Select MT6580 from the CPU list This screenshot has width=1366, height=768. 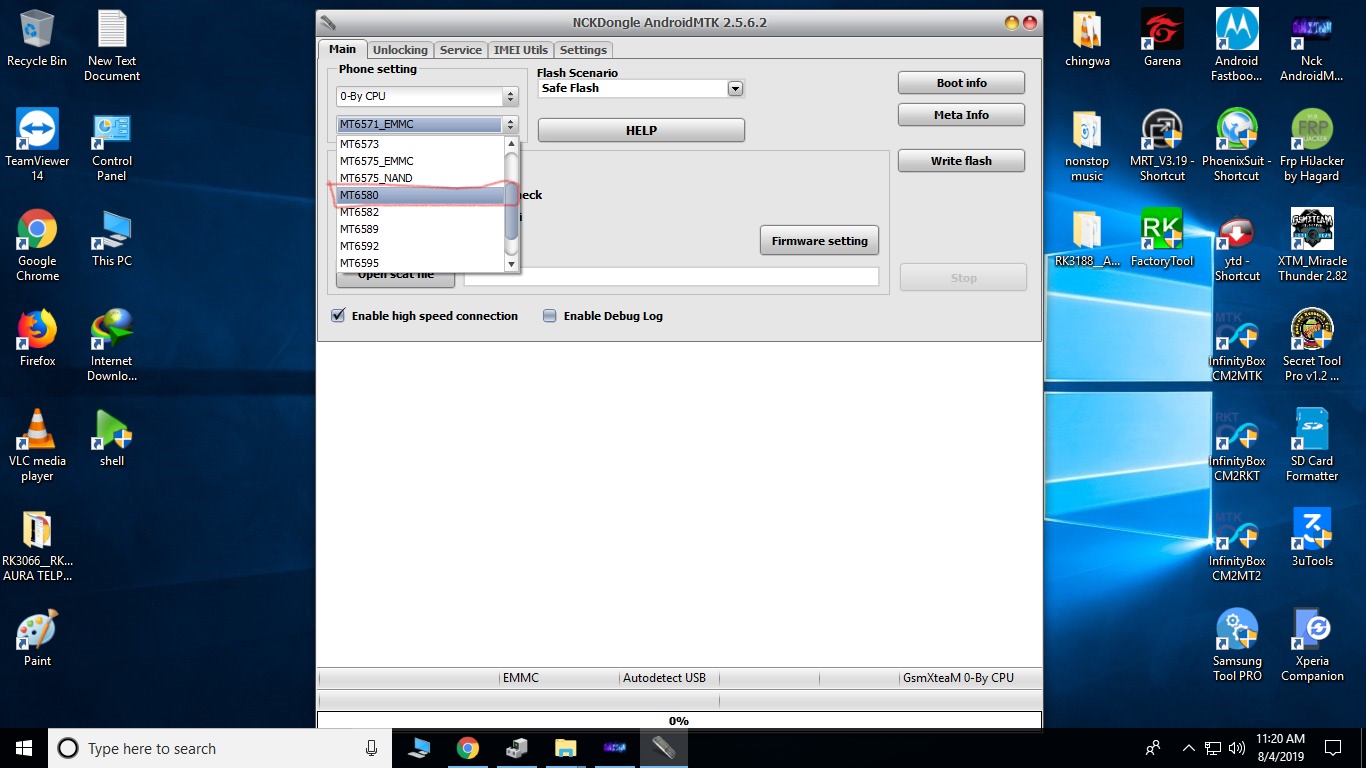point(419,195)
